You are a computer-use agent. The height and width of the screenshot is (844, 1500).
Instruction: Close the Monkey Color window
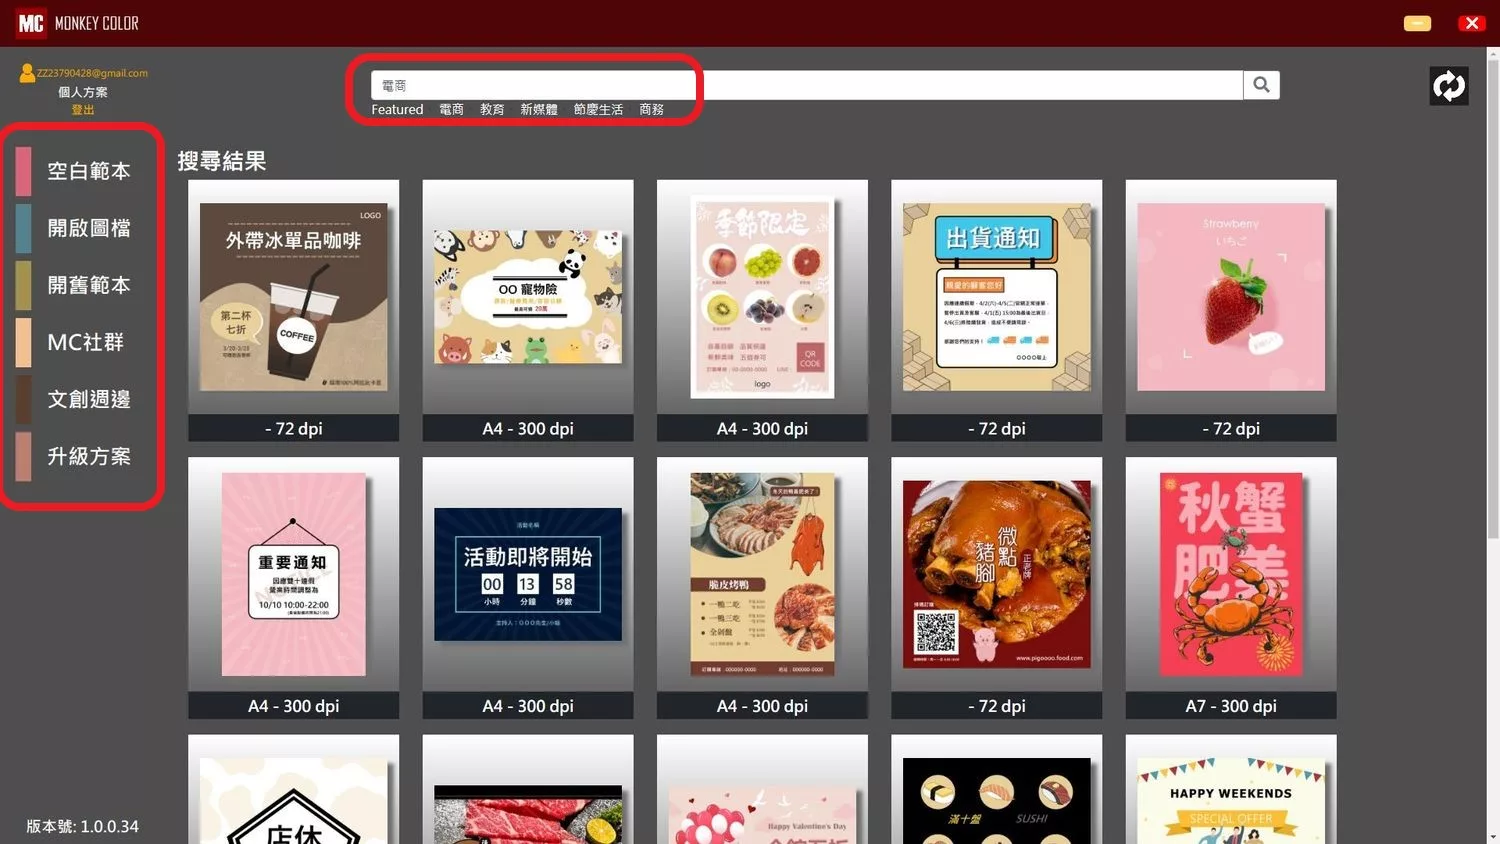click(1471, 23)
